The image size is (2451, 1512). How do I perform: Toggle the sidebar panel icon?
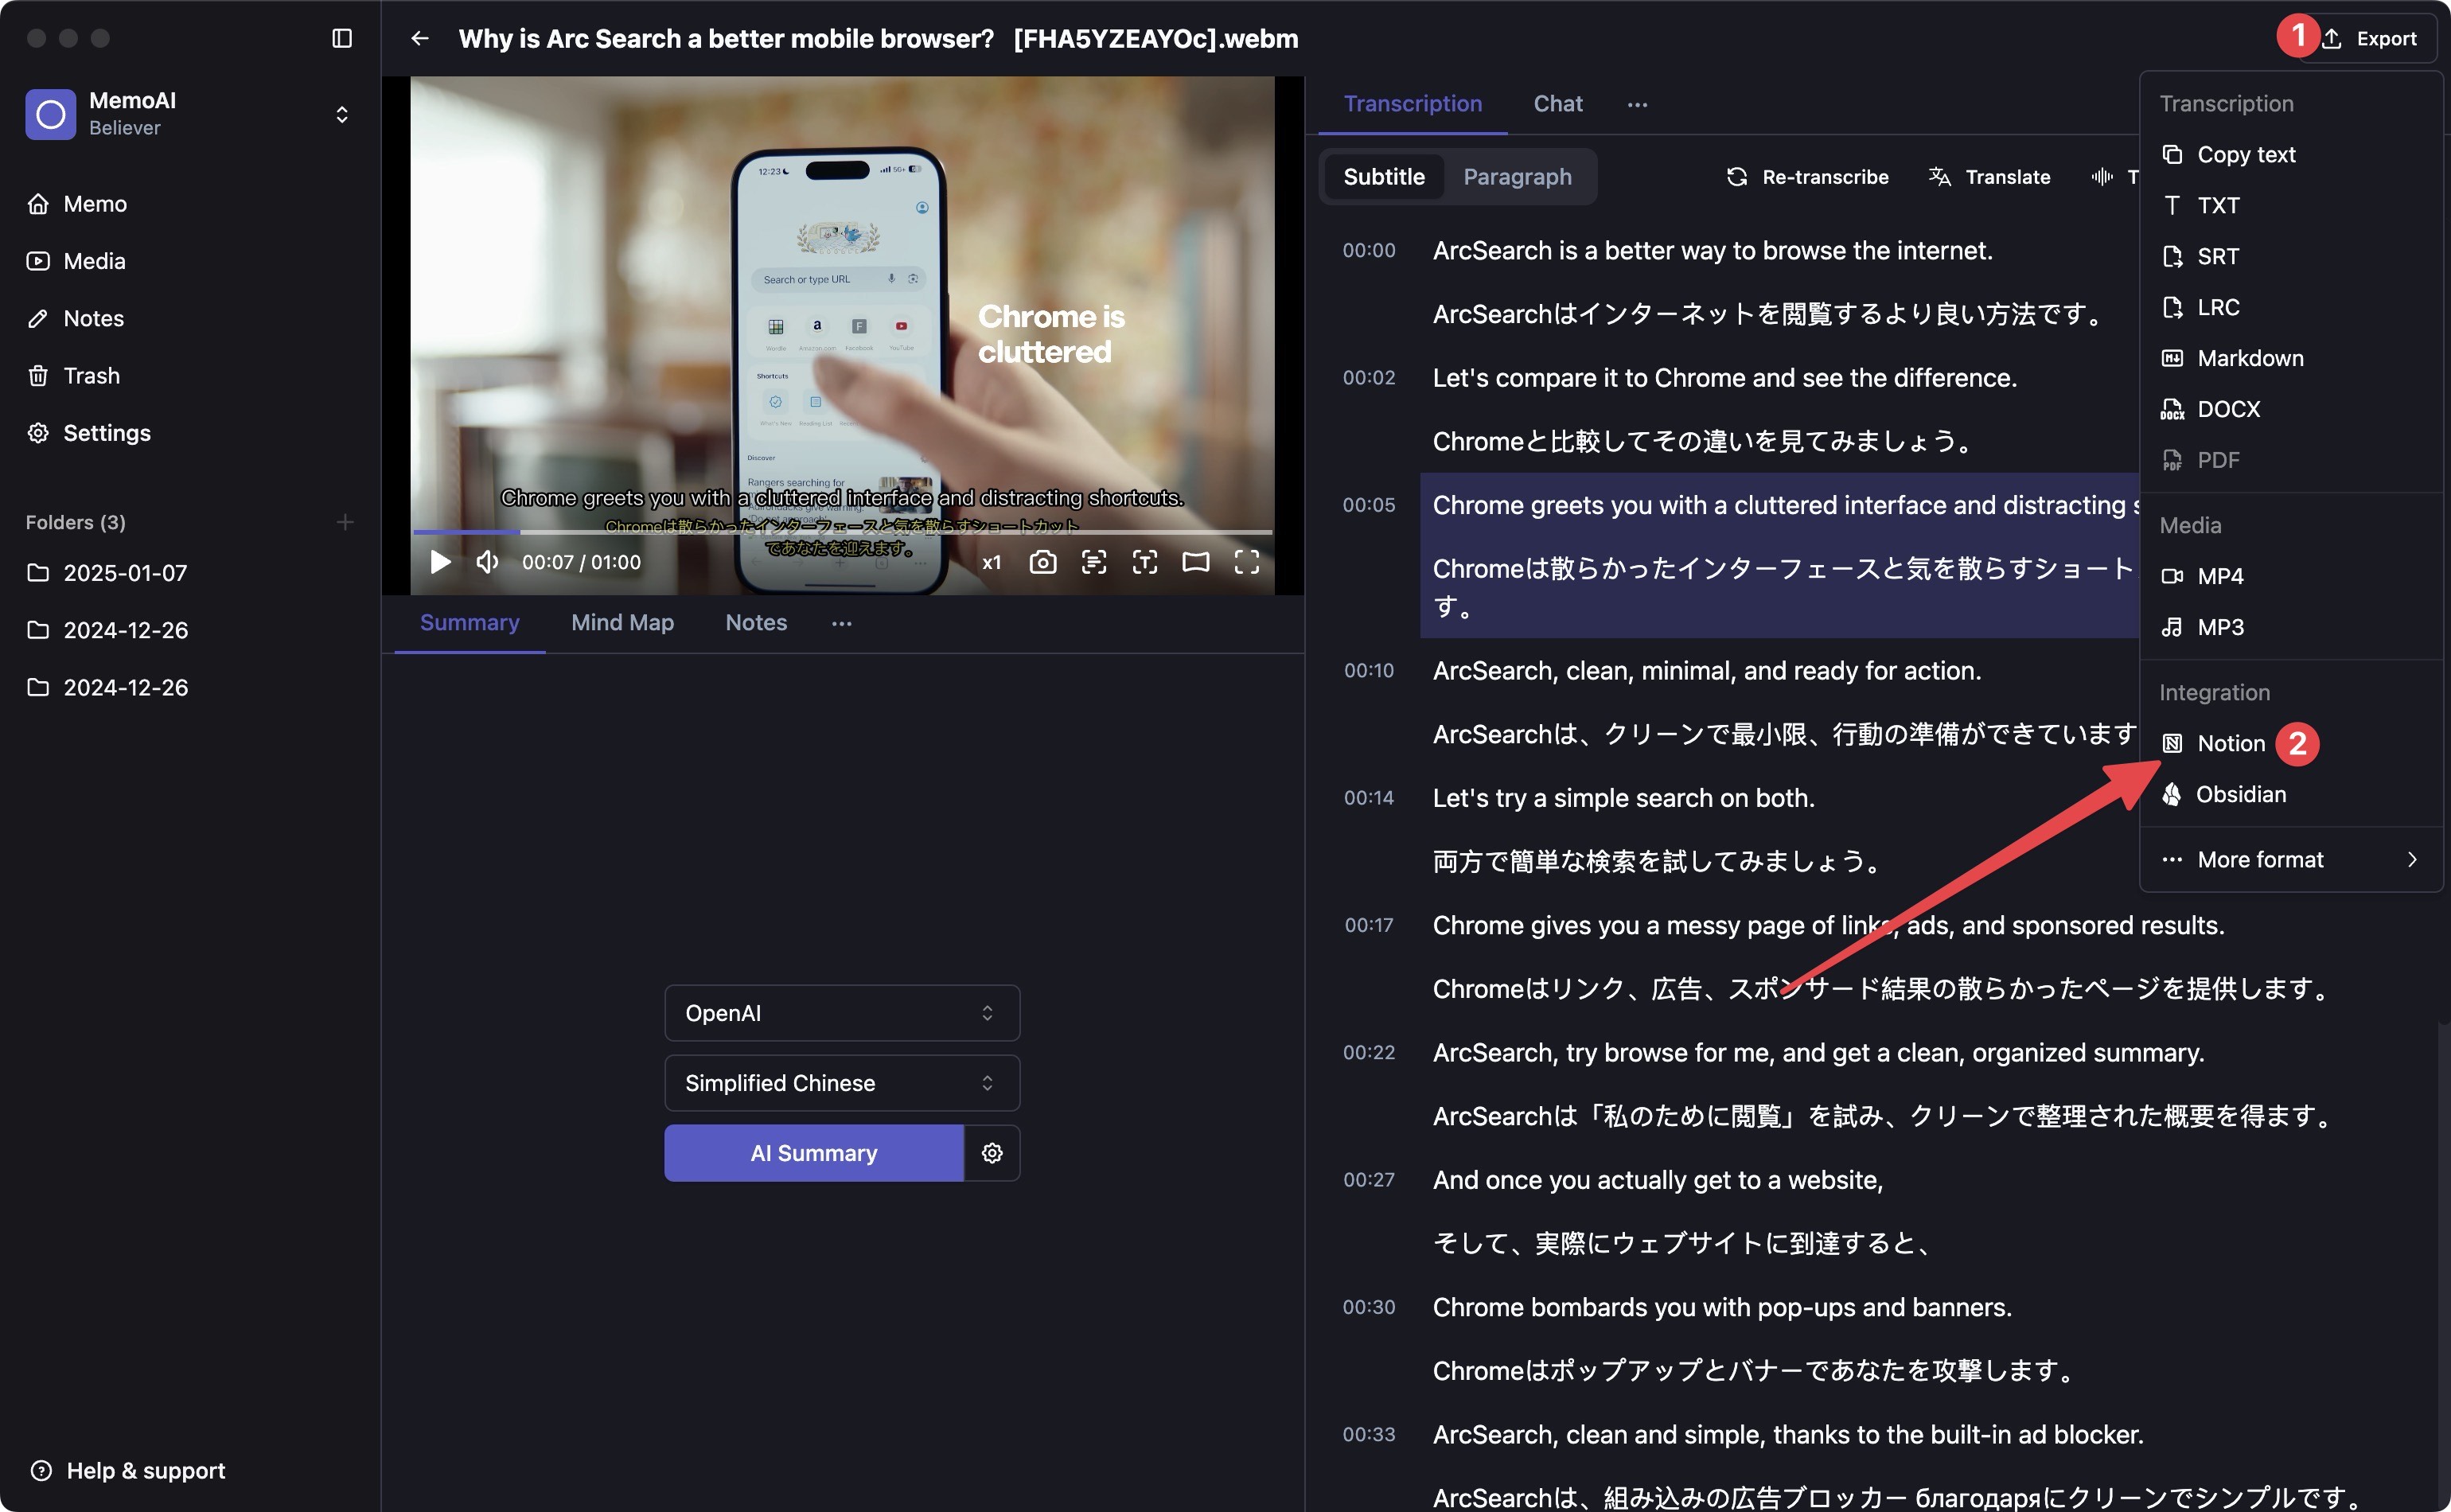point(342,38)
